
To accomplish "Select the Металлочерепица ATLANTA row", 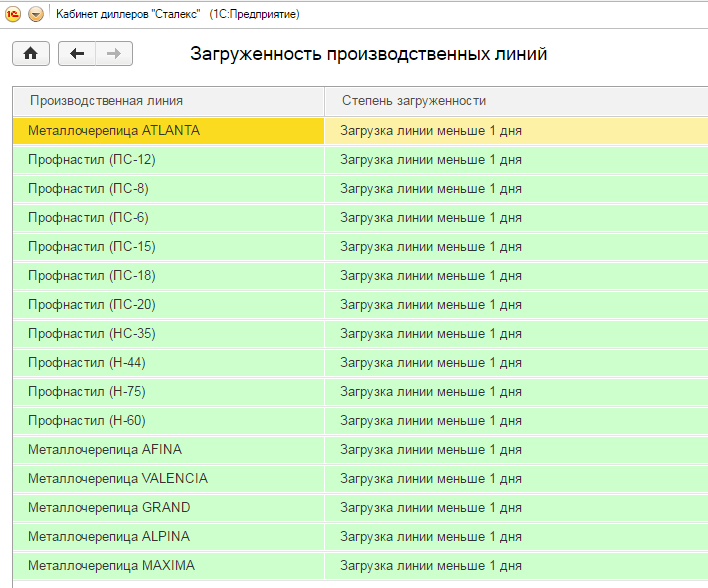I will click(x=114, y=131).
